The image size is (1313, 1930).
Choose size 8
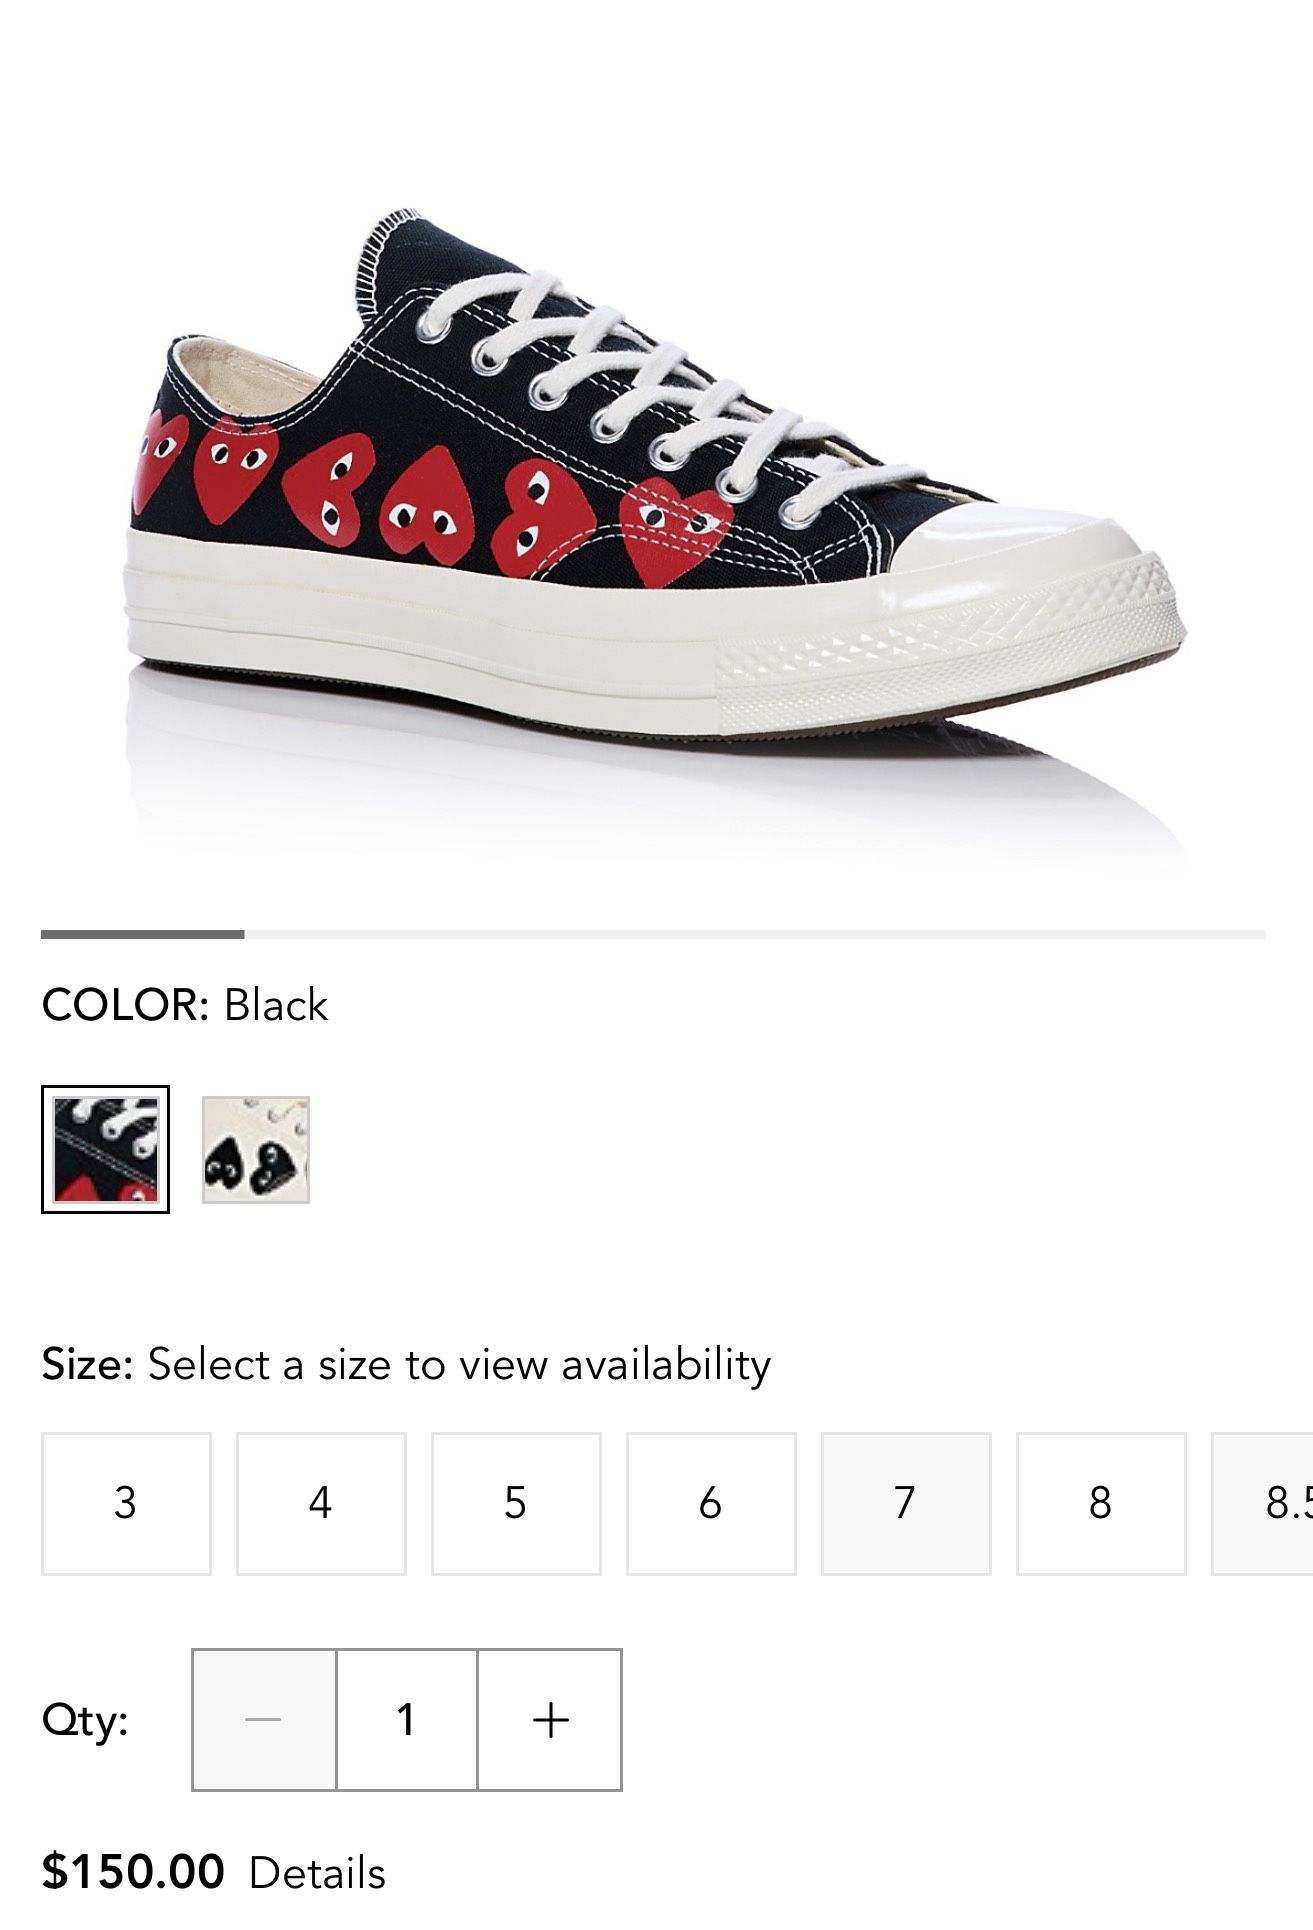1101,1503
